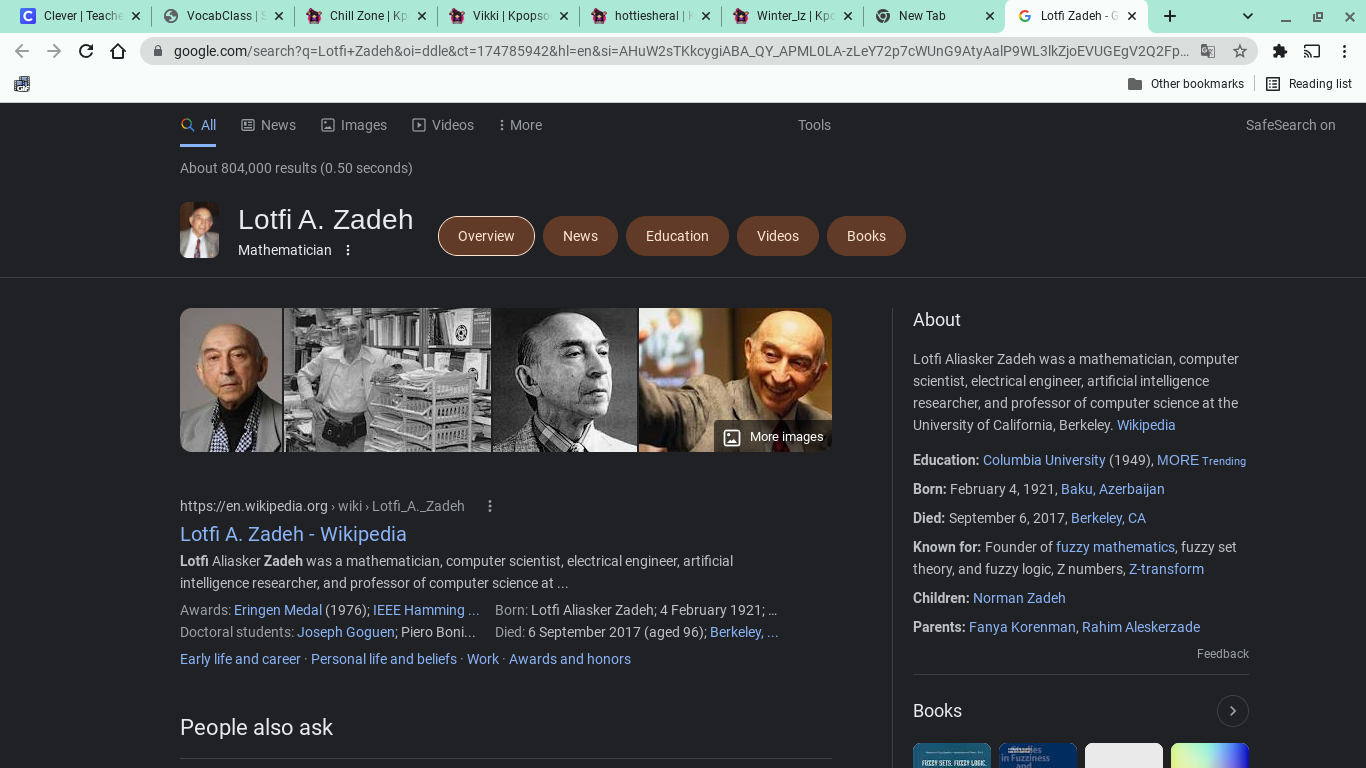Open the Reading list

(x=1309, y=84)
